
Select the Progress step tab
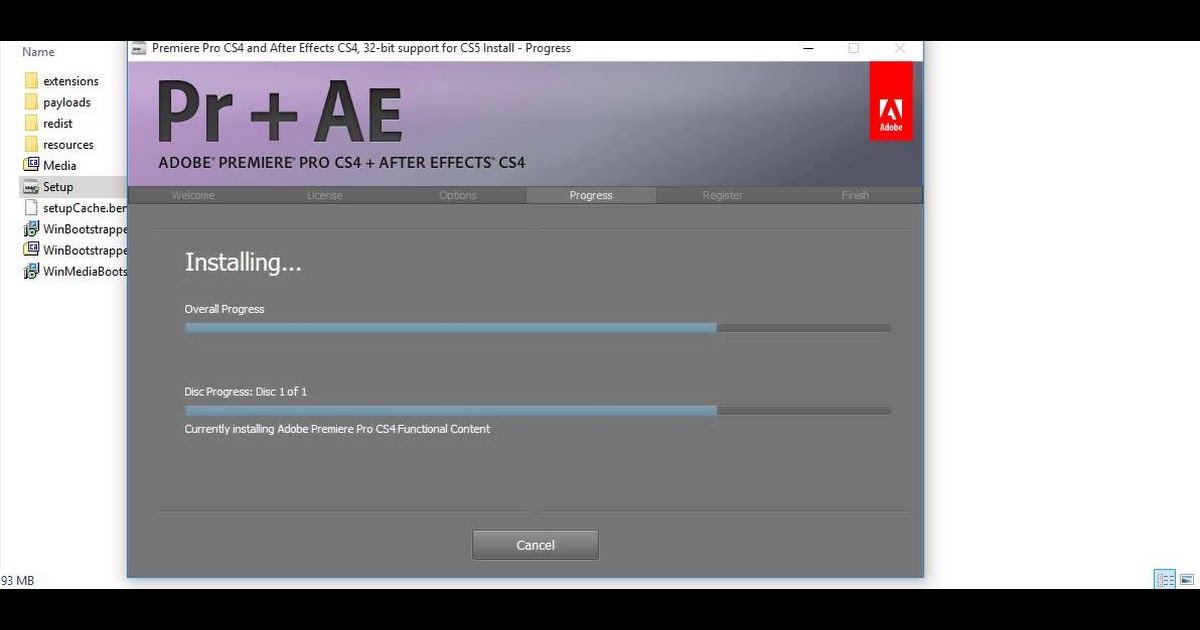tap(591, 195)
